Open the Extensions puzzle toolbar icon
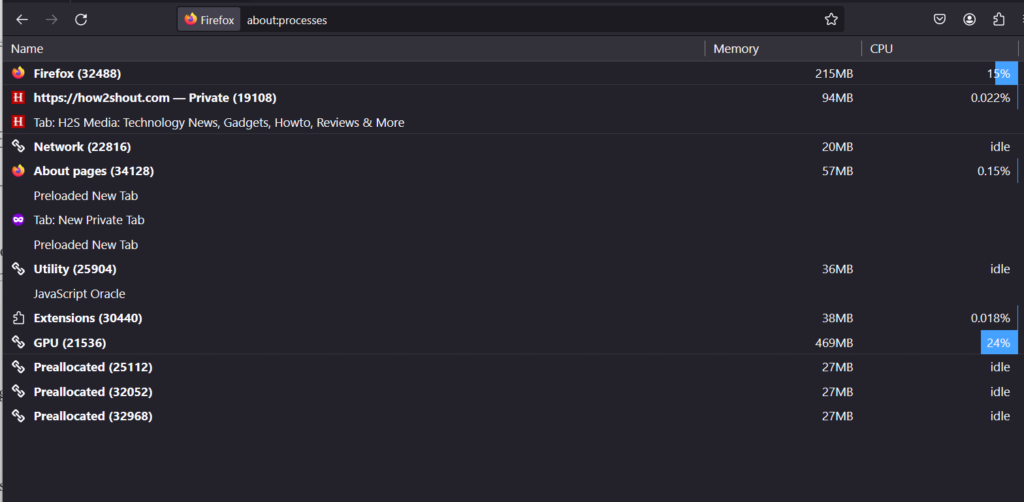 (x=998, y=19)
